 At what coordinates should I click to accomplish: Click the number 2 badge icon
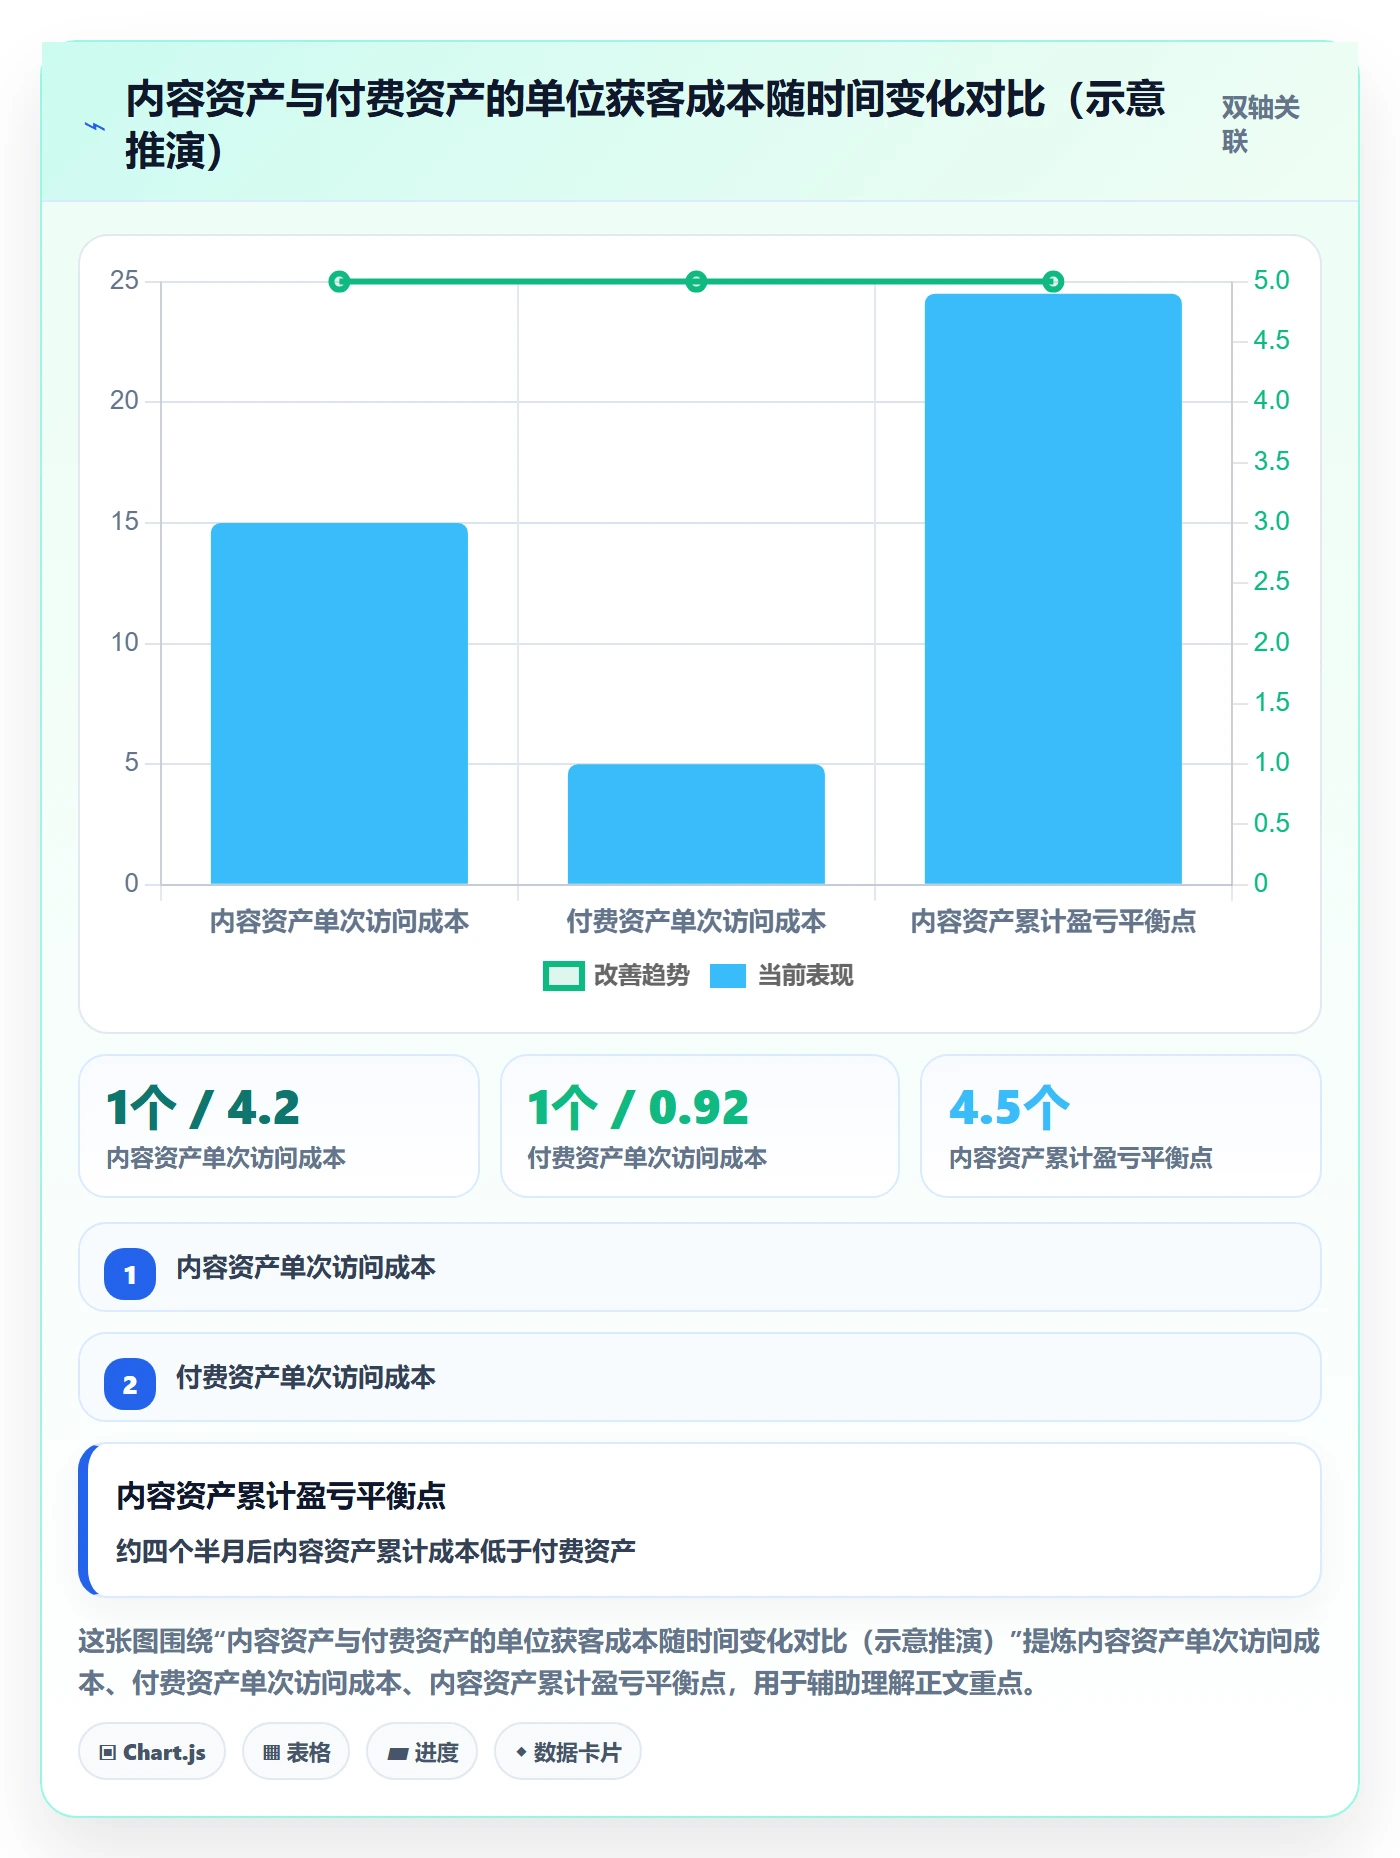coord(130,1384)
